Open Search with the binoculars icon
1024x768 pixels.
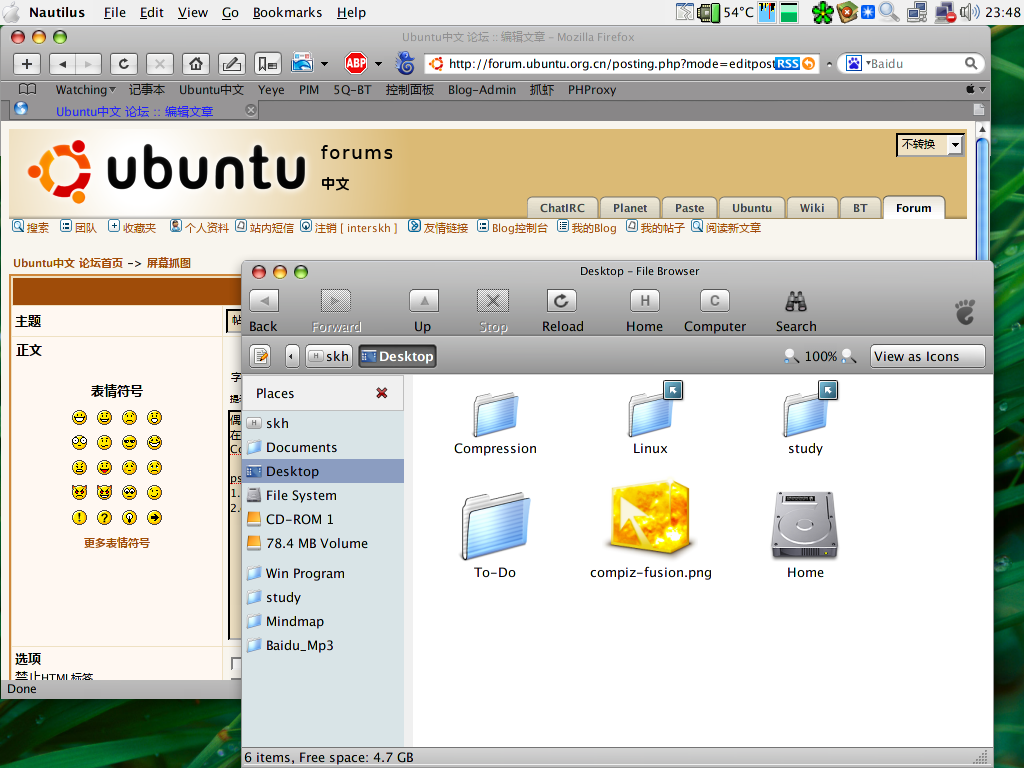coord(796,312)
